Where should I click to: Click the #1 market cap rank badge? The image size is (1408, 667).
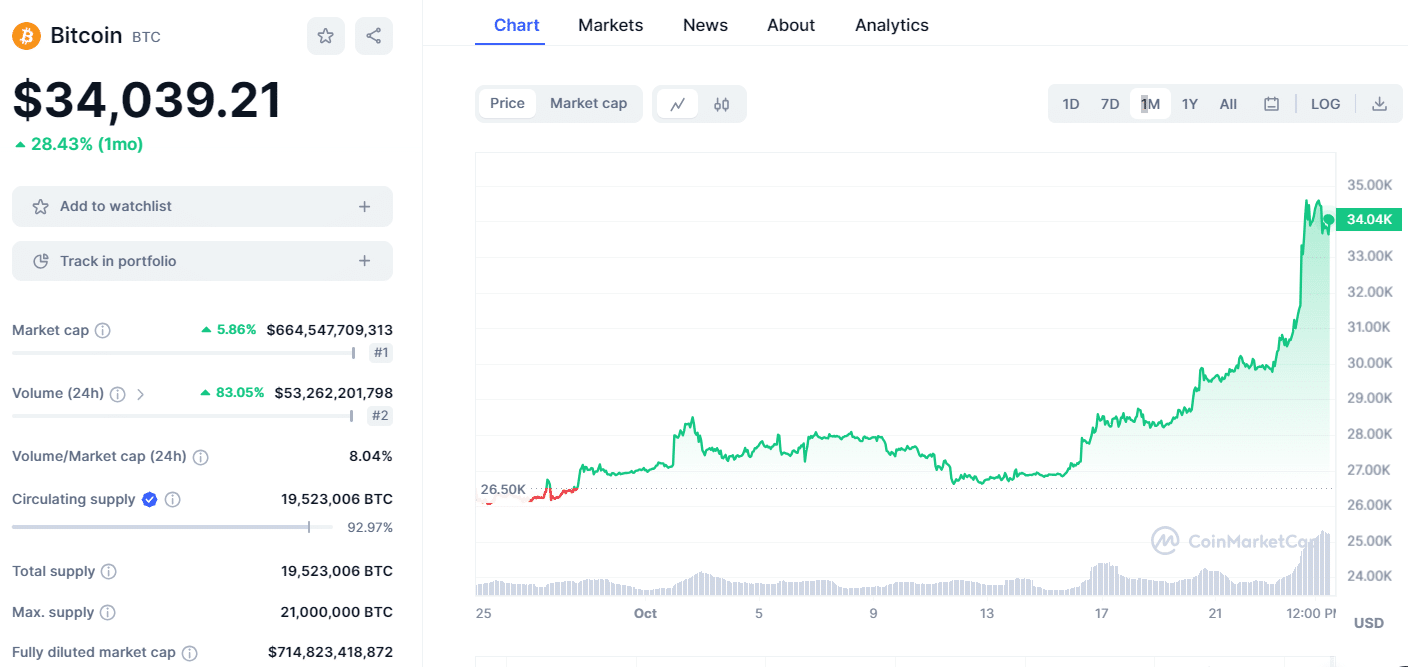[381, 352]
